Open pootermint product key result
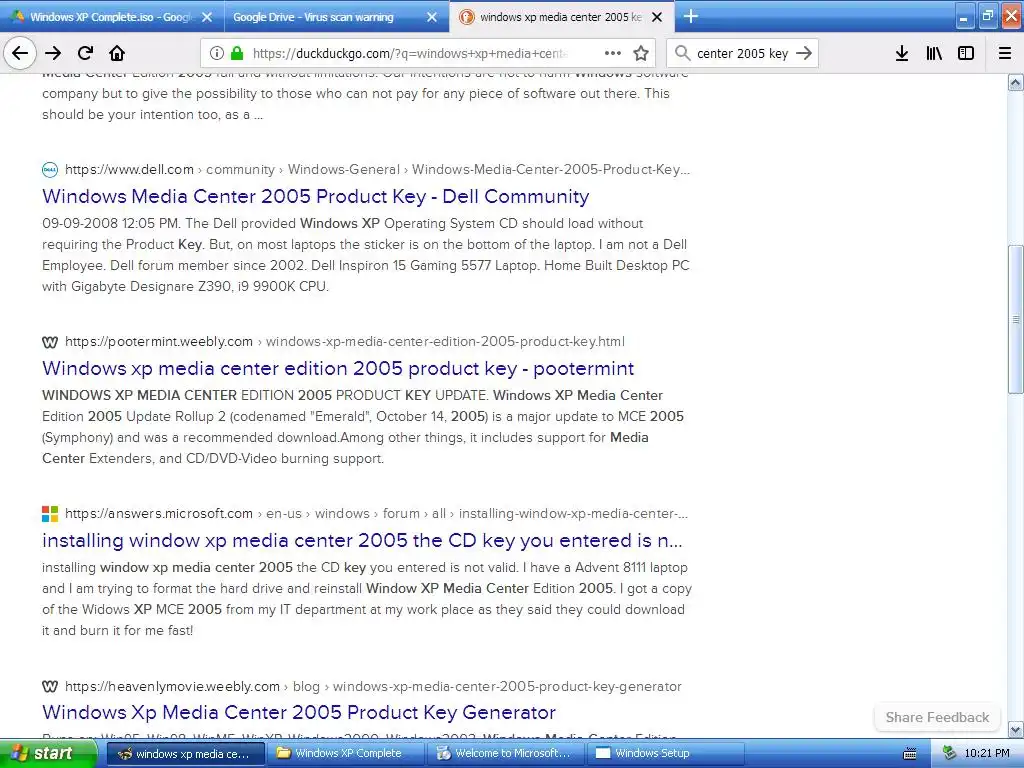This screenshot has width=1024, height=768. (338, 368)
